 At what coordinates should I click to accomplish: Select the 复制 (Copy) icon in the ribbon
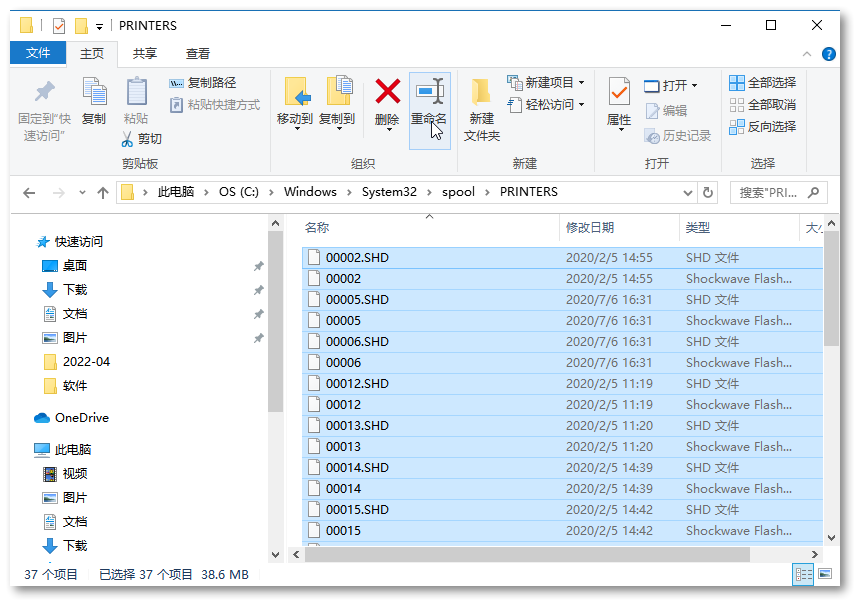tap(95, 100)
